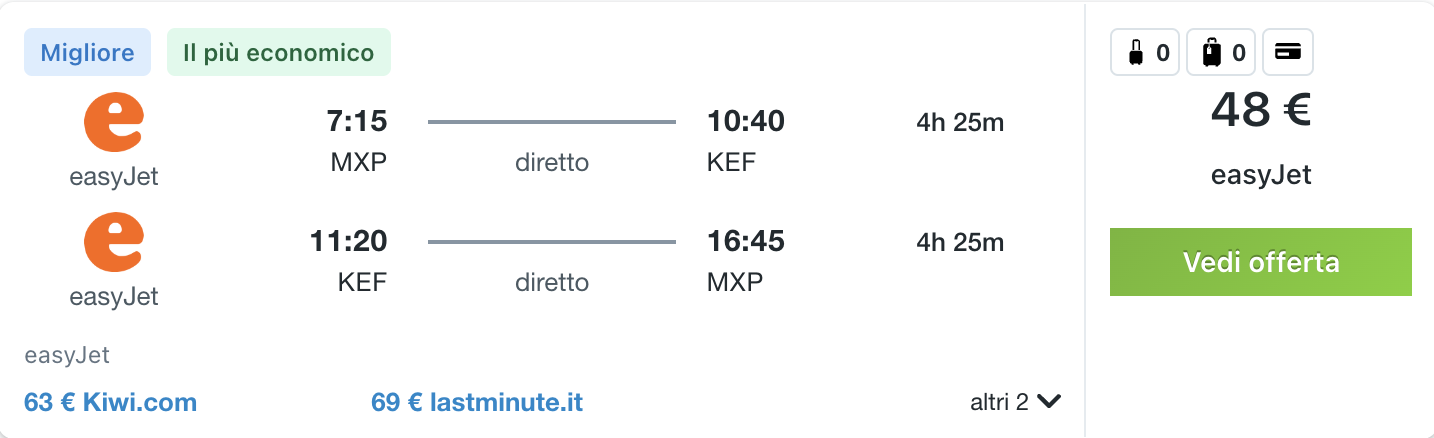
Task: Click the outbound departure time 7:15
Action: click(x=357, y=122)
